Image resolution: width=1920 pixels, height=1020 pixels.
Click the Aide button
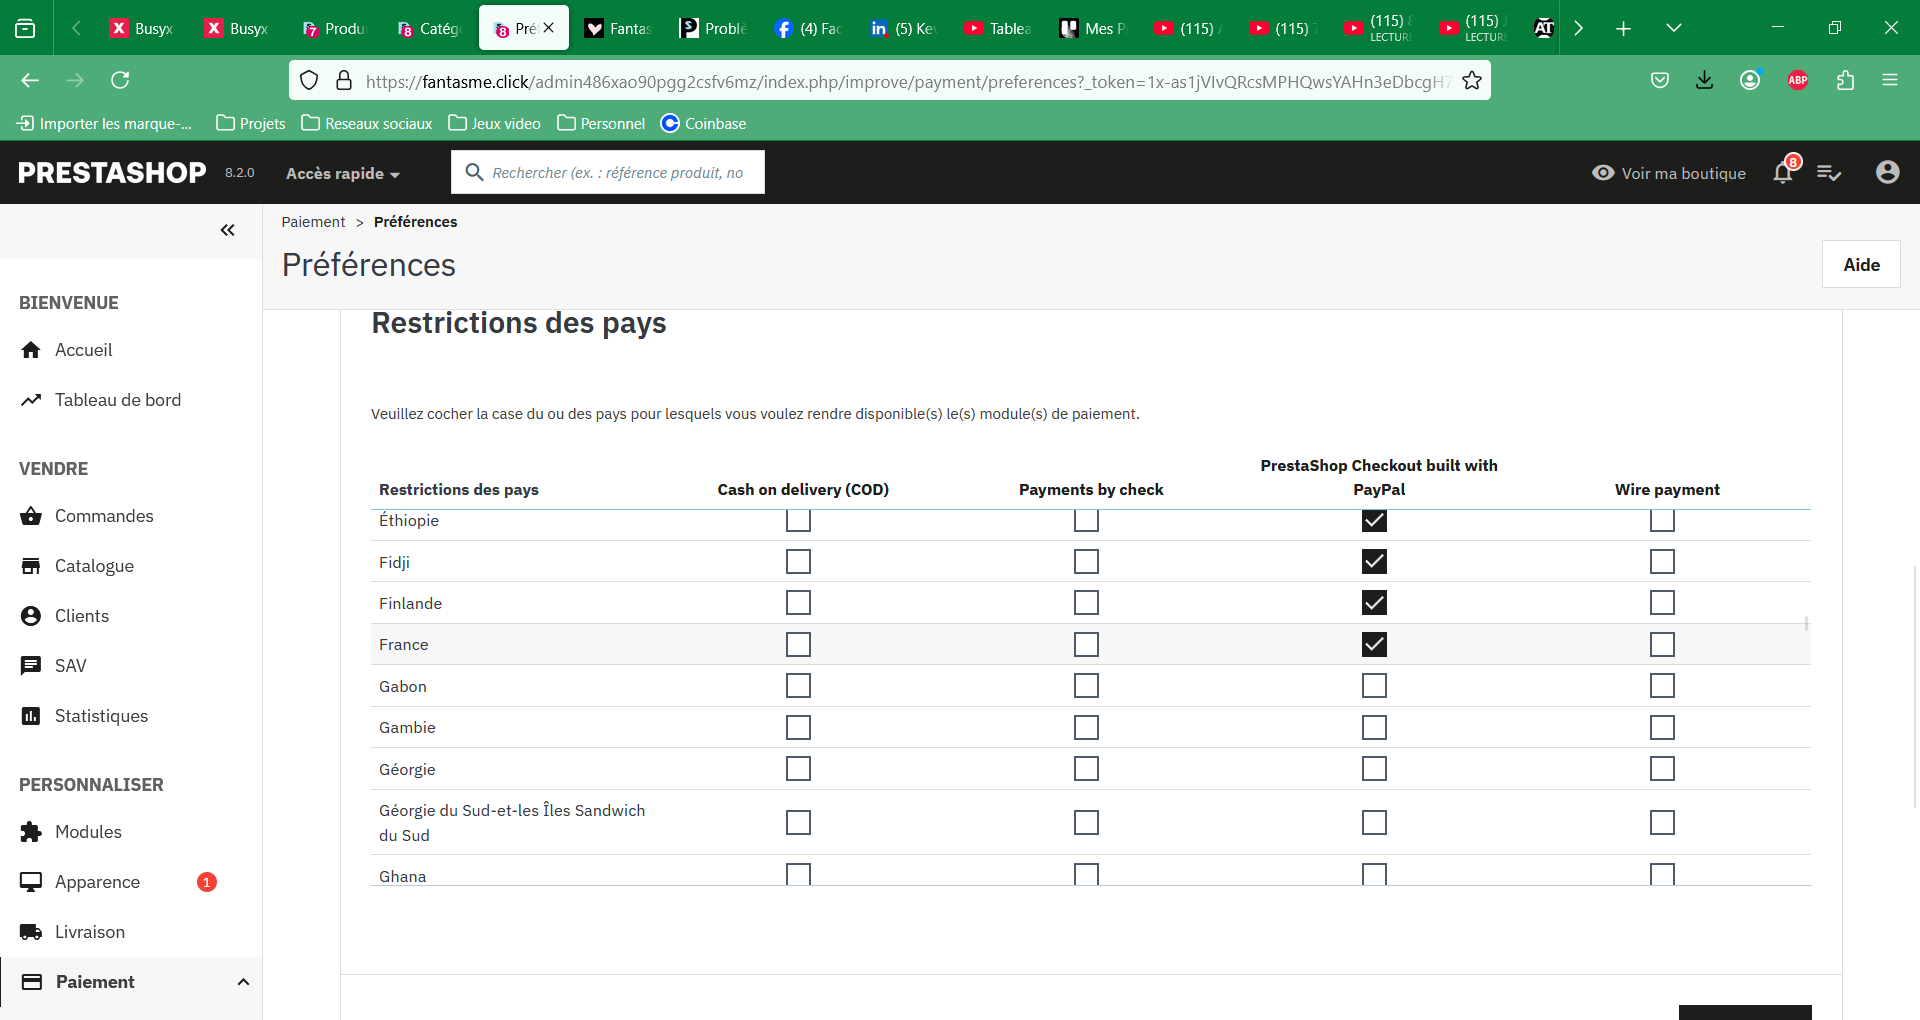click(x=1861, y=265)
